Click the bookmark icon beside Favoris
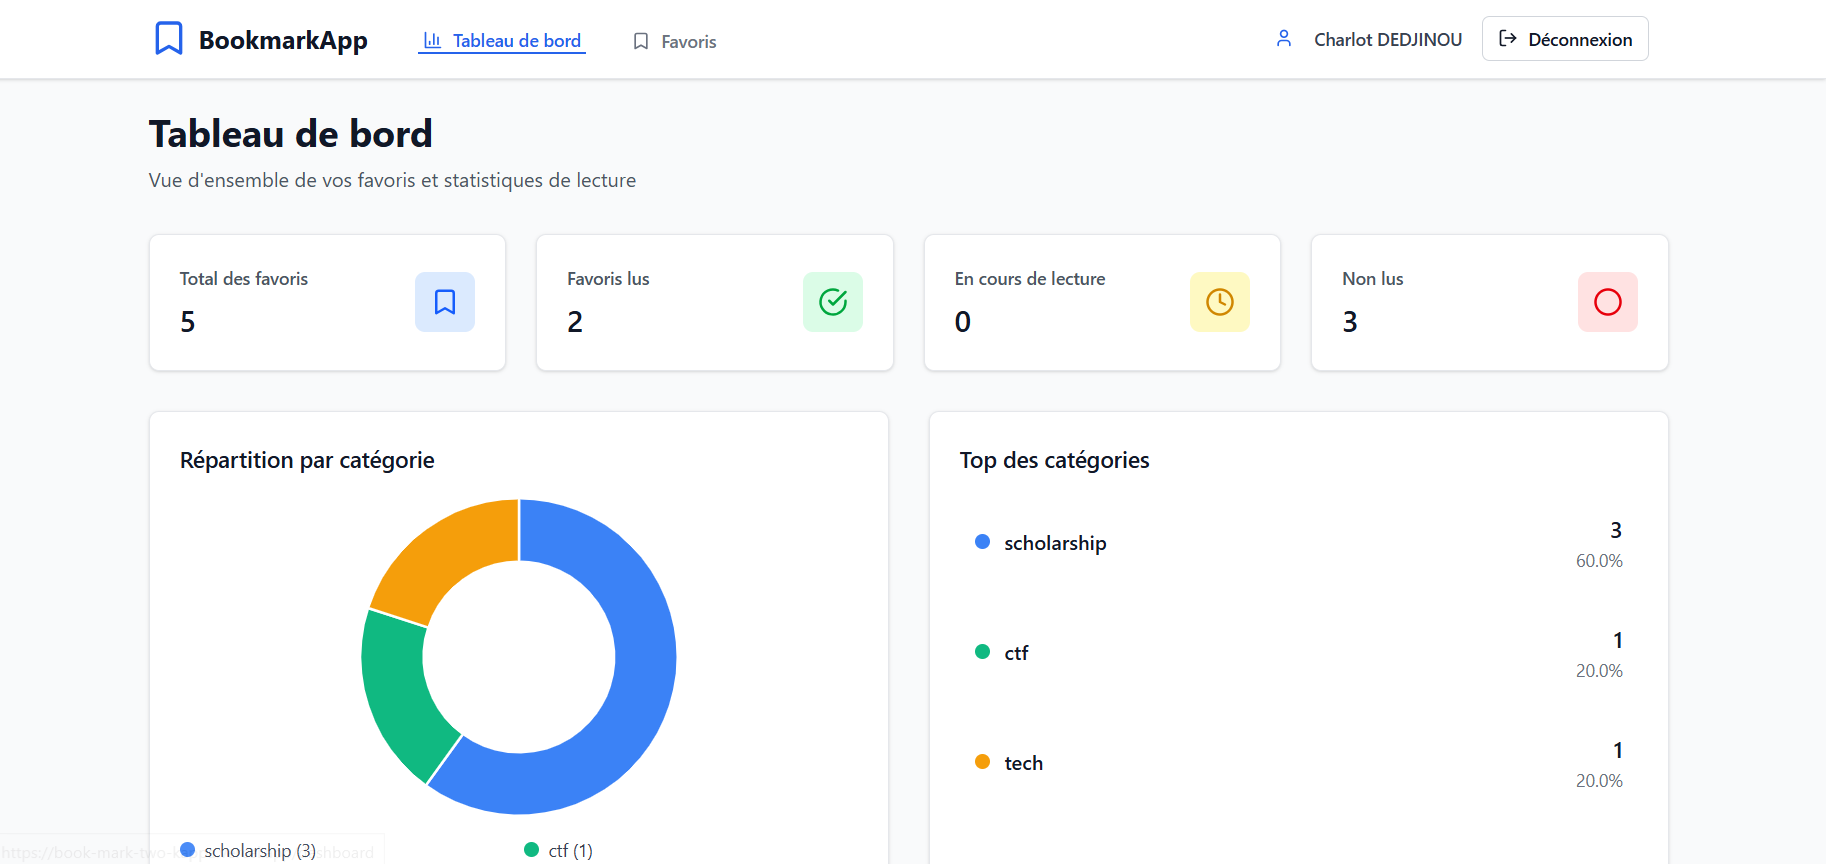The height and width of the screenshot is (864, 1826). [641, 42]
